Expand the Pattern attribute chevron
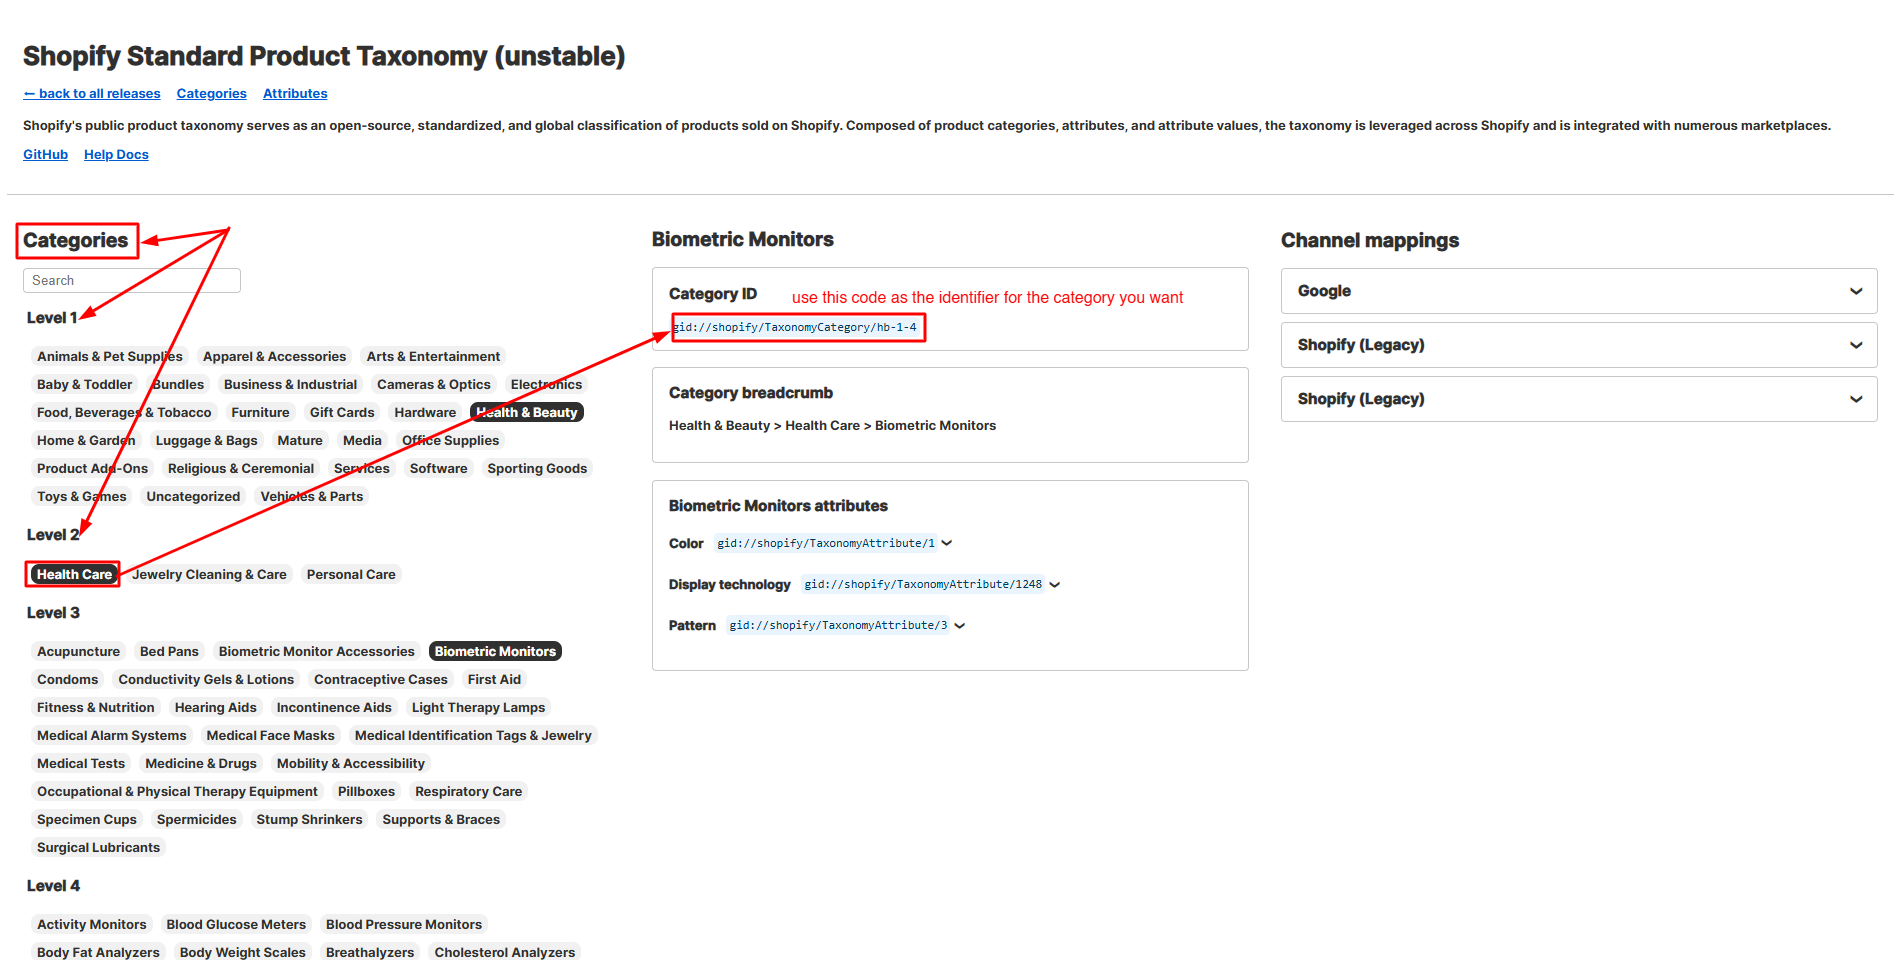Screen dimensions: 1897x960 click(x=960, y=626)
